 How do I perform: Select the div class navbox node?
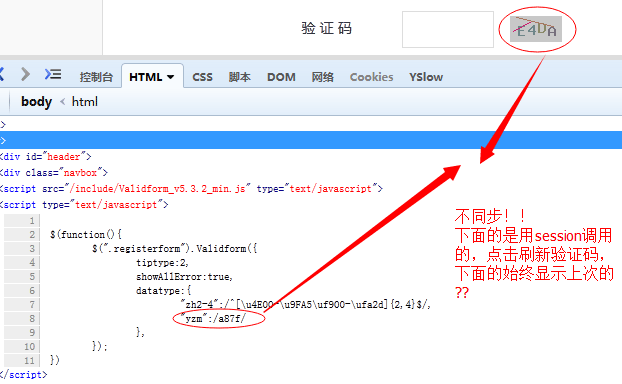54,173
